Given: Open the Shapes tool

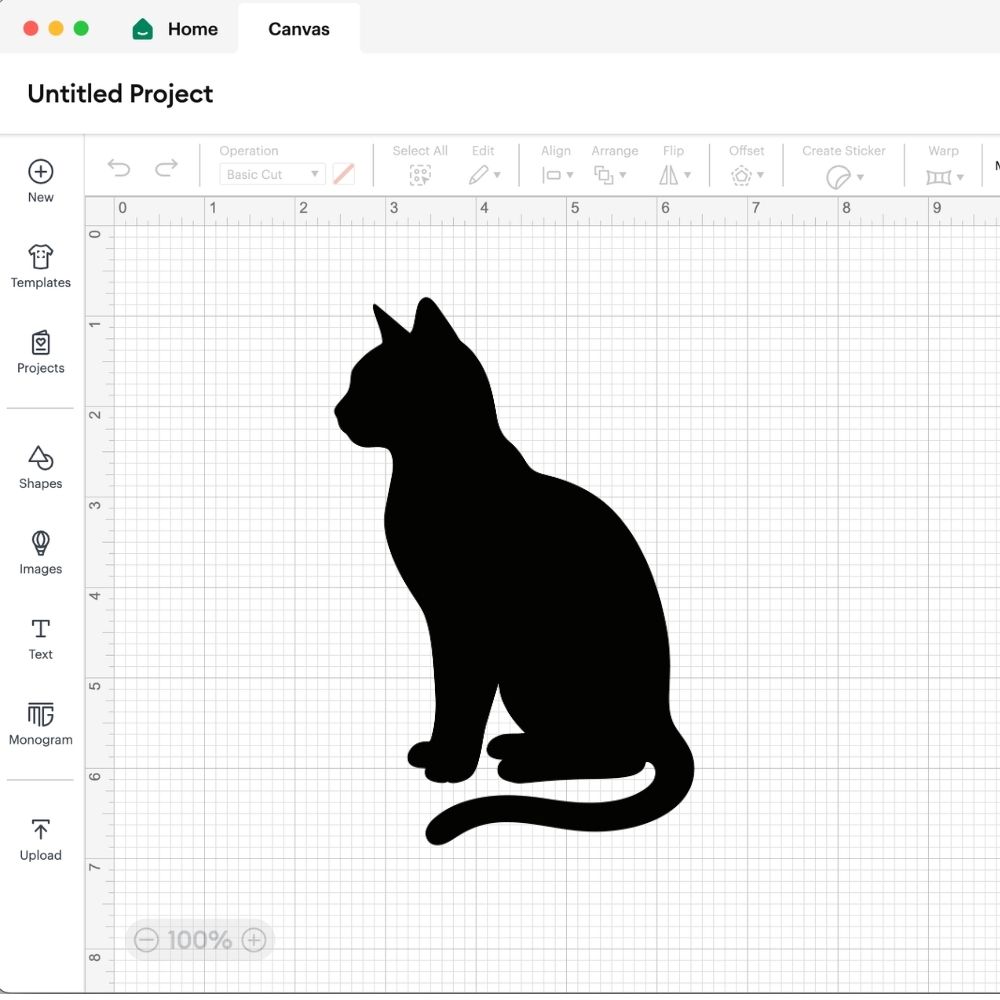Looking at the screenshot, I should click(x=40, y=467).
